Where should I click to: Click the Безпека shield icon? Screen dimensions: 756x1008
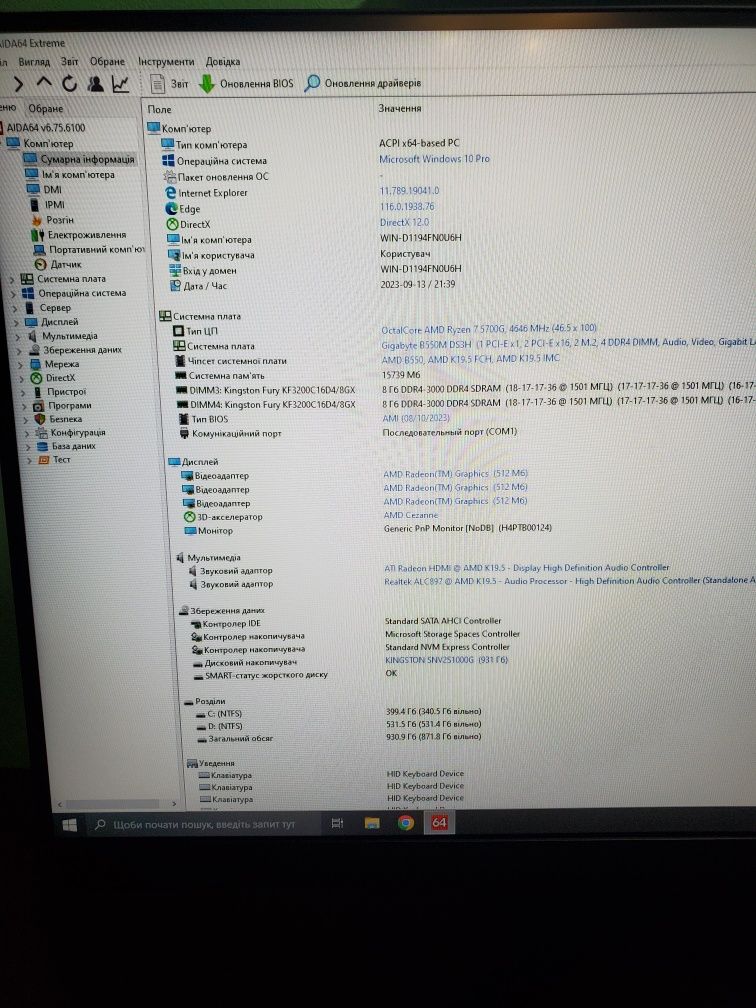pyautogui.click(x=39, y=419)
